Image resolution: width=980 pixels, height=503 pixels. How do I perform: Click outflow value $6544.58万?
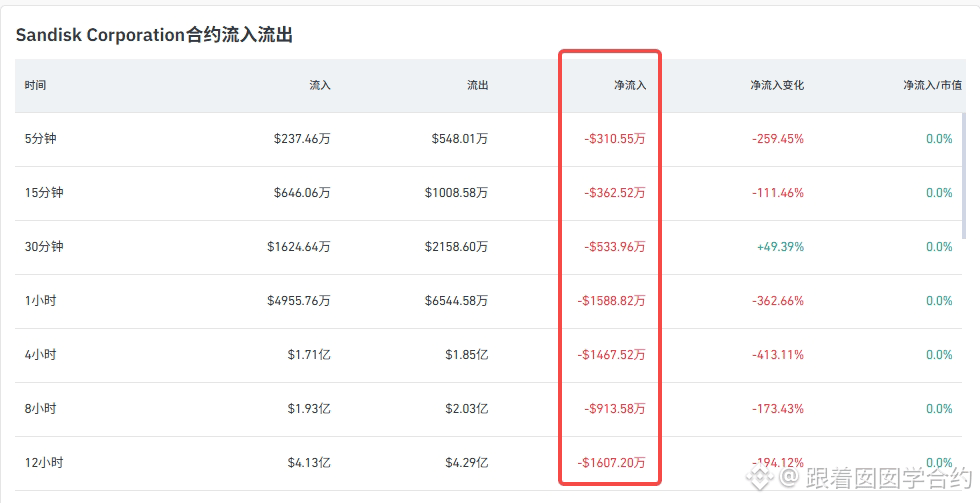pos(456,301)
